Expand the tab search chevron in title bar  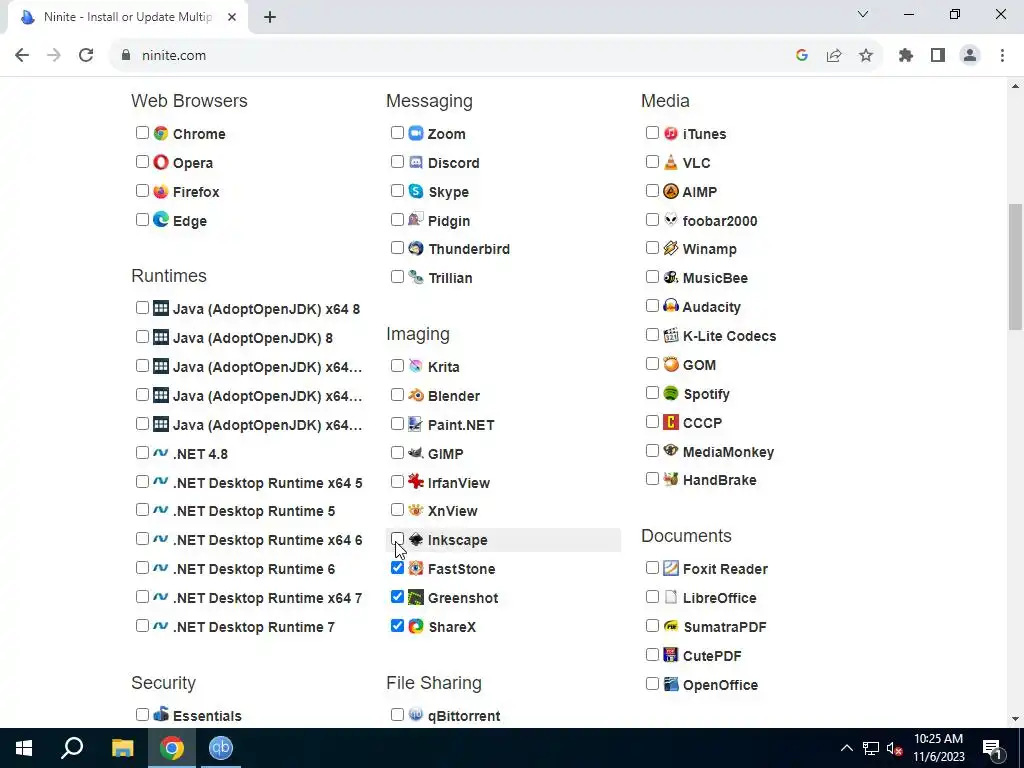pyautogui.click(x=863, y=14)
